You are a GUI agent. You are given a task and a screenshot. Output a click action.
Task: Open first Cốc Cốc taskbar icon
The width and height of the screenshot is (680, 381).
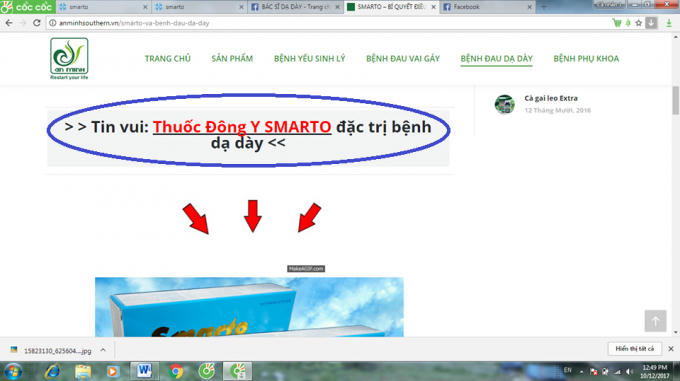tap(207, 371)
